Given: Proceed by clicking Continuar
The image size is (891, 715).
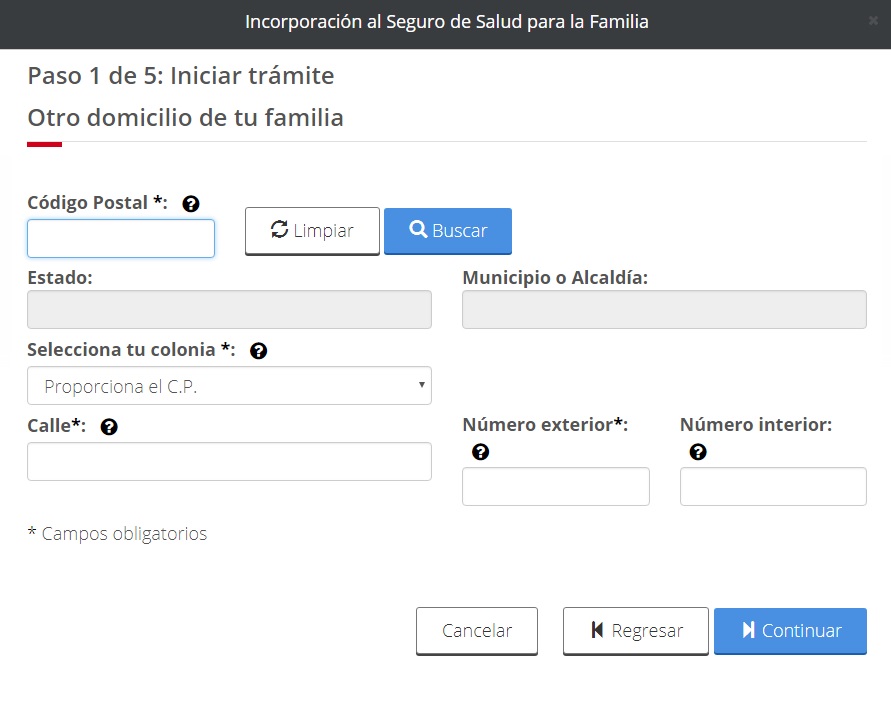Looking at the screenshot, I should point(790,631).
